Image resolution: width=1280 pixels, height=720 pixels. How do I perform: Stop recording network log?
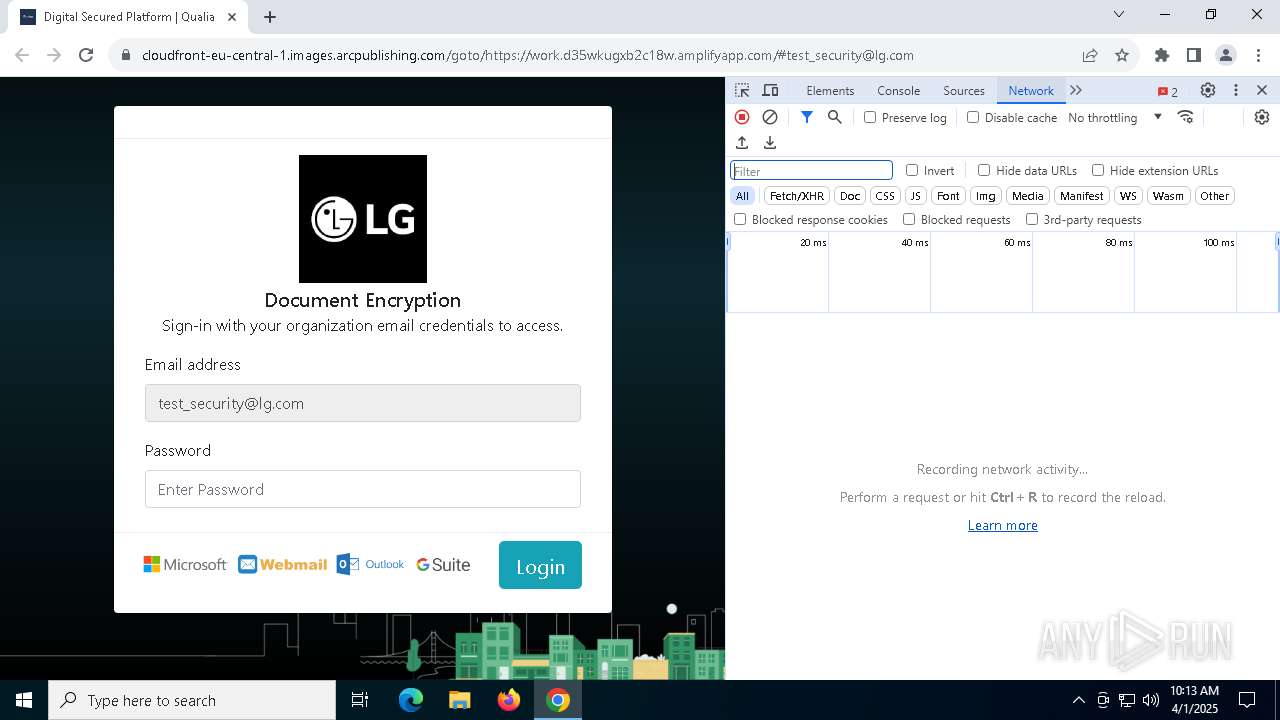742,117
